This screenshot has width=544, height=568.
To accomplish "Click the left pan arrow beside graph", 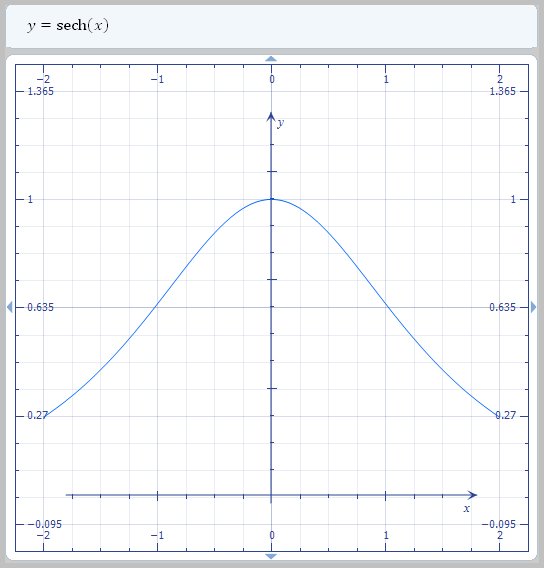I will click(10, 307).
